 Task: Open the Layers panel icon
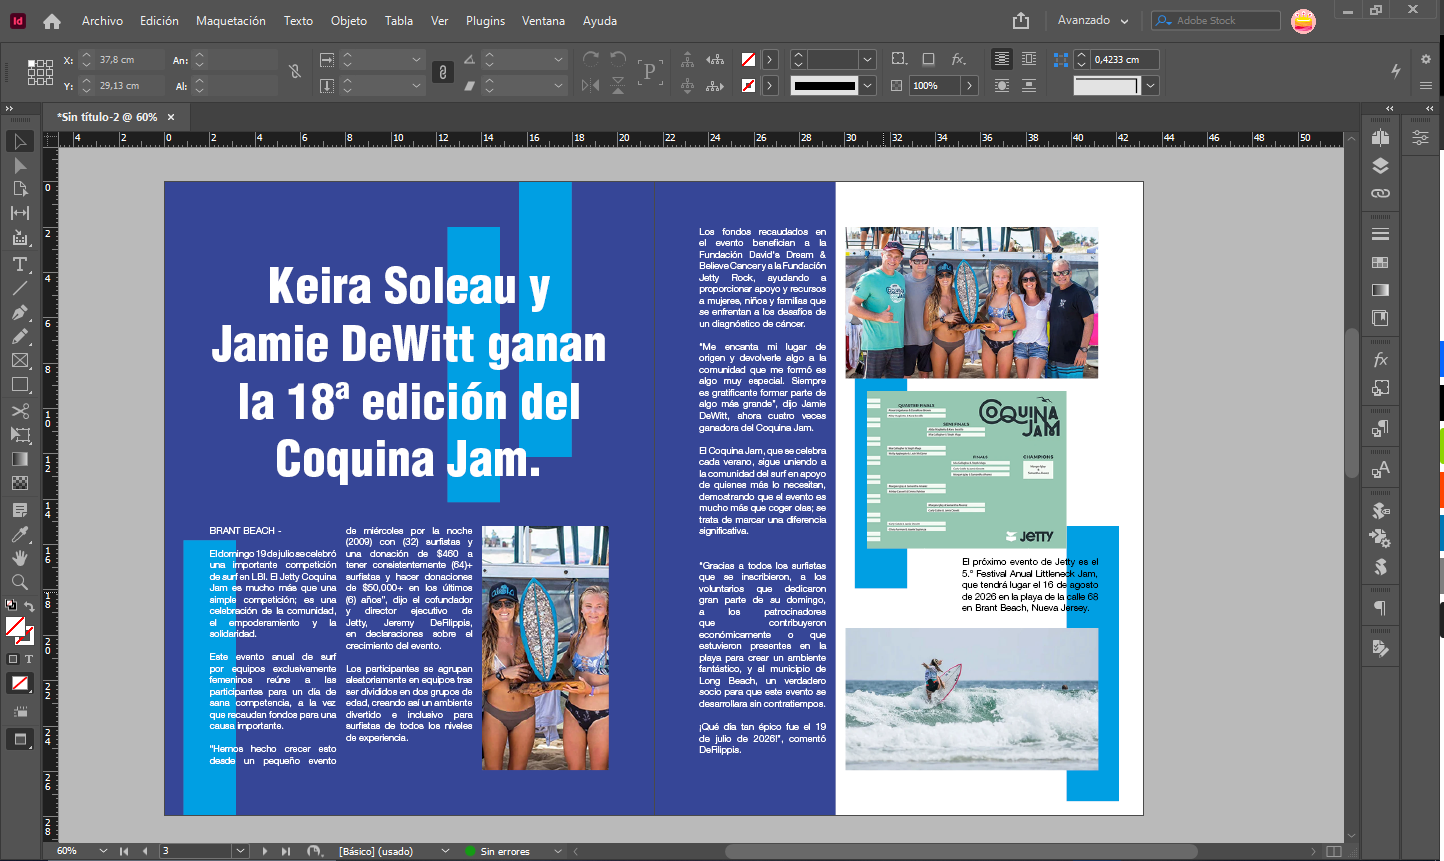[1380, 166]
